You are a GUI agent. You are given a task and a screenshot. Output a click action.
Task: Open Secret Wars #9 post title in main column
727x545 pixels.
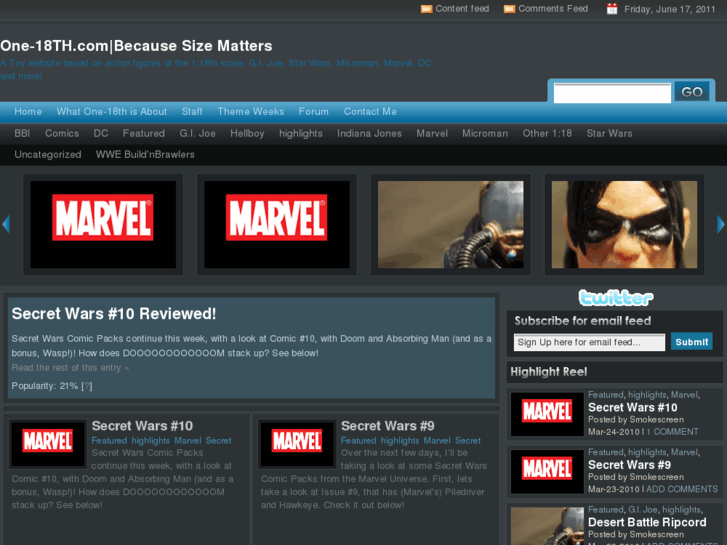[x=388, y=426]
